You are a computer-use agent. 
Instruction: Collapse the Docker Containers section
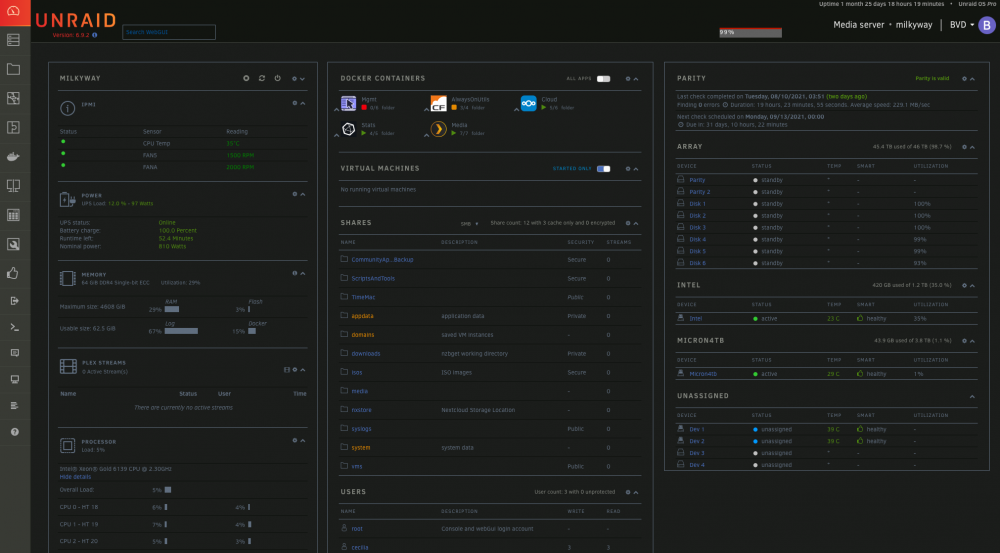pyautogui.click(x=636, y=79)
